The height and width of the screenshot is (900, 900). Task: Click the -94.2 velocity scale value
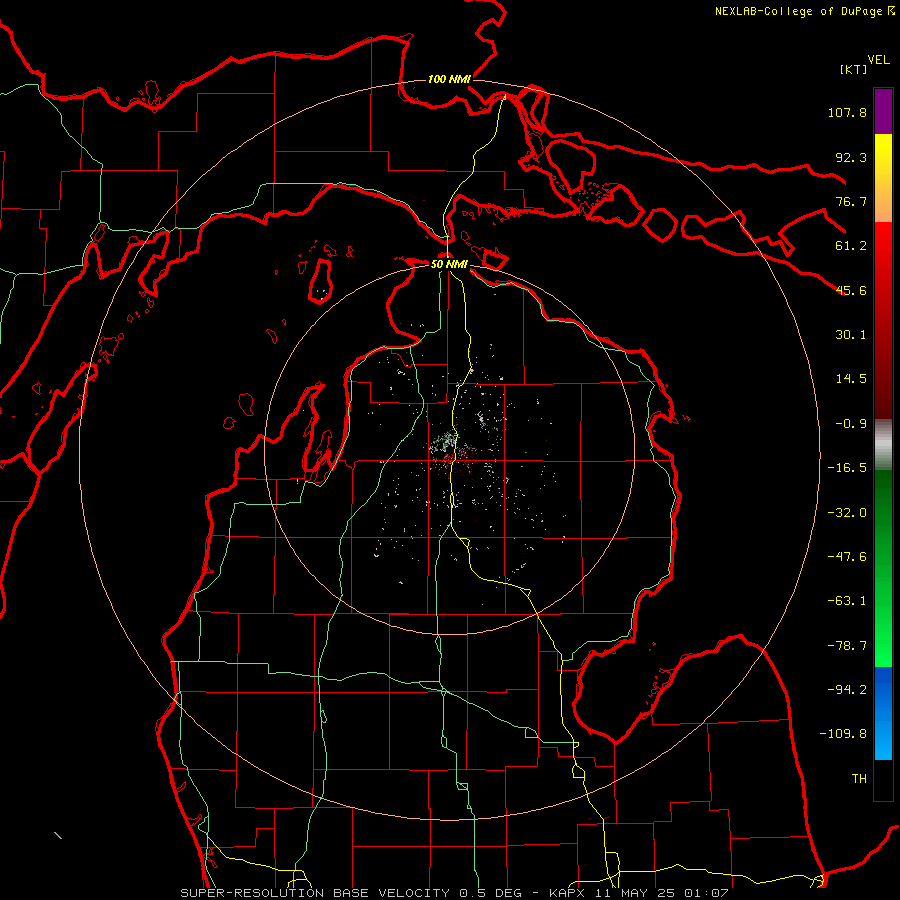coord(847,690)
